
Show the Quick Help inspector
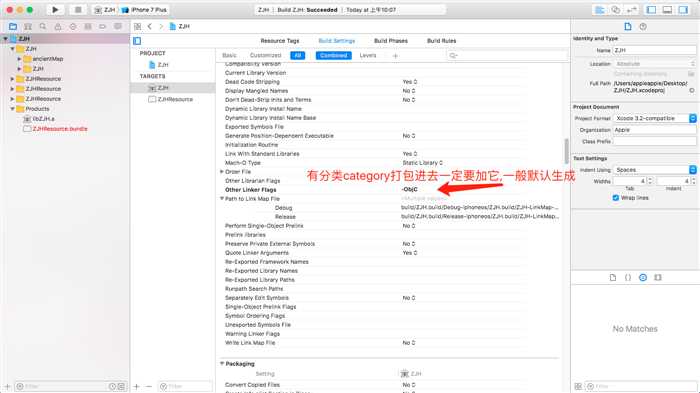click(x=643, y=27)
